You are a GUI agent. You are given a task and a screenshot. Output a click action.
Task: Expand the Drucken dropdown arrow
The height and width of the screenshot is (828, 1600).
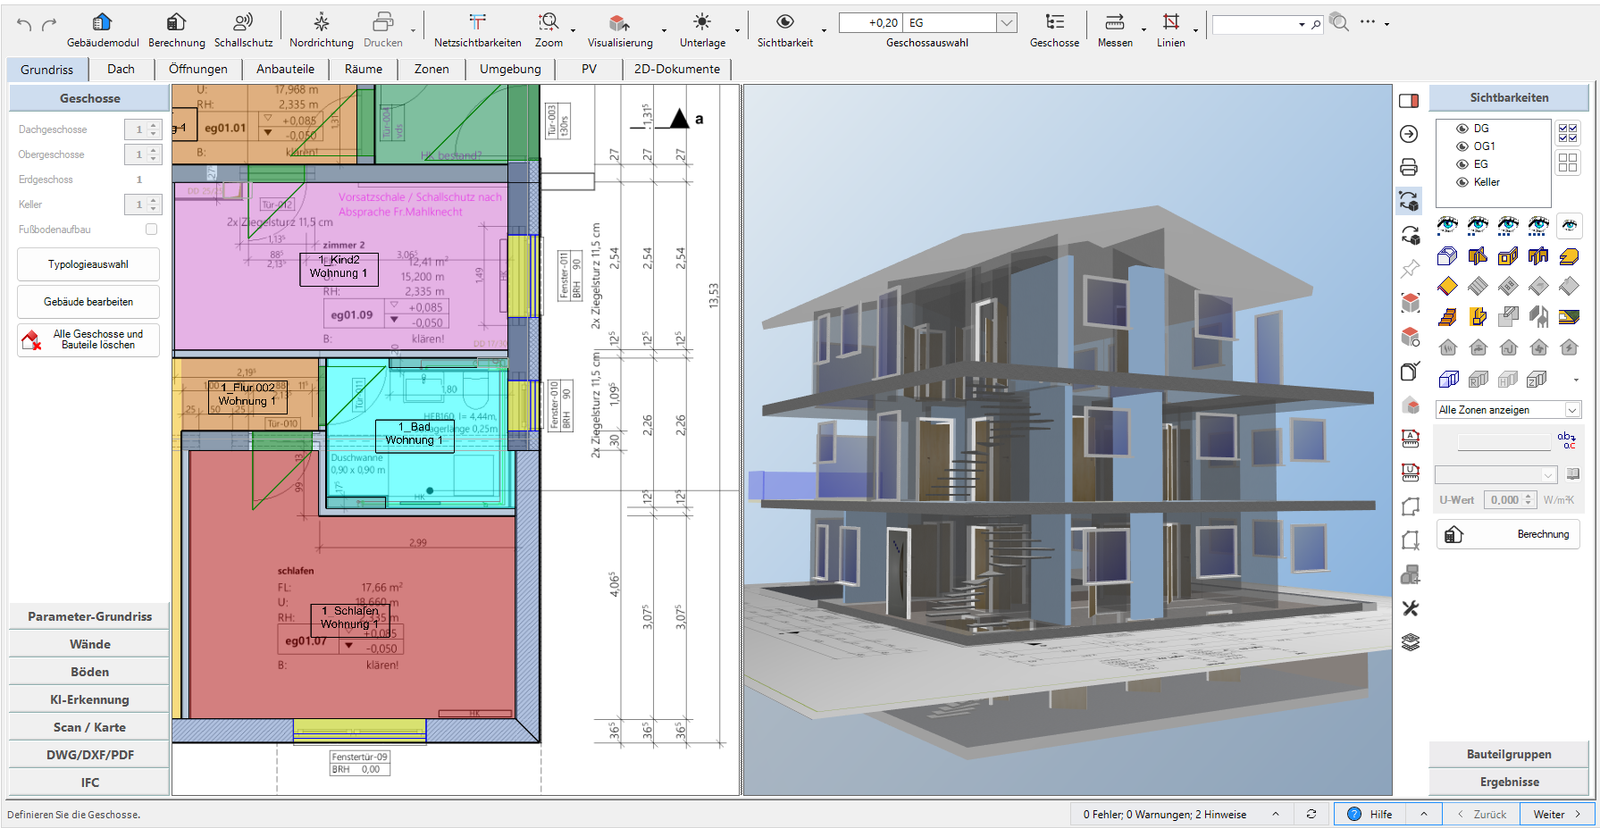(413, 29)
